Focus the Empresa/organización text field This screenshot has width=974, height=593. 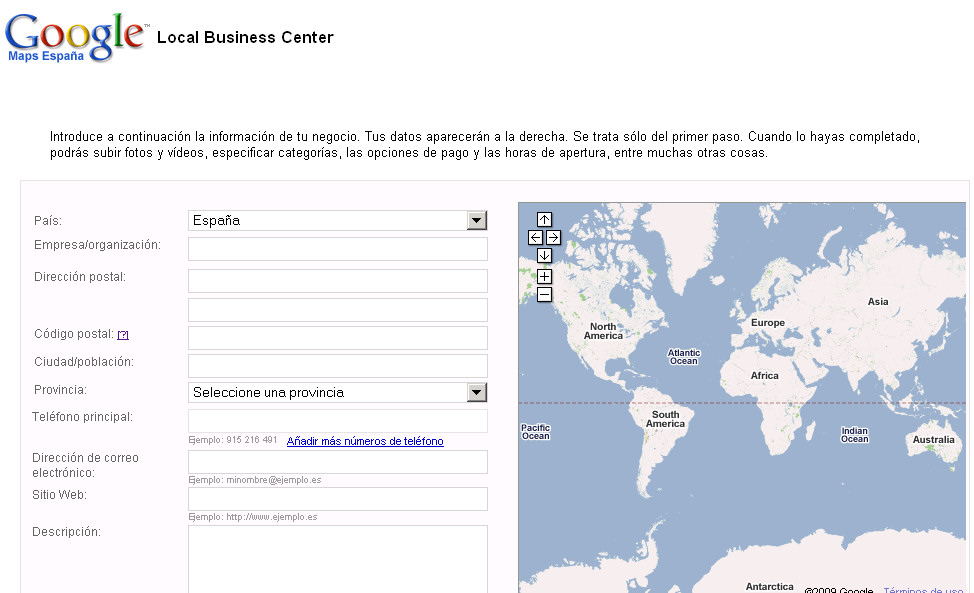point(337,249)
